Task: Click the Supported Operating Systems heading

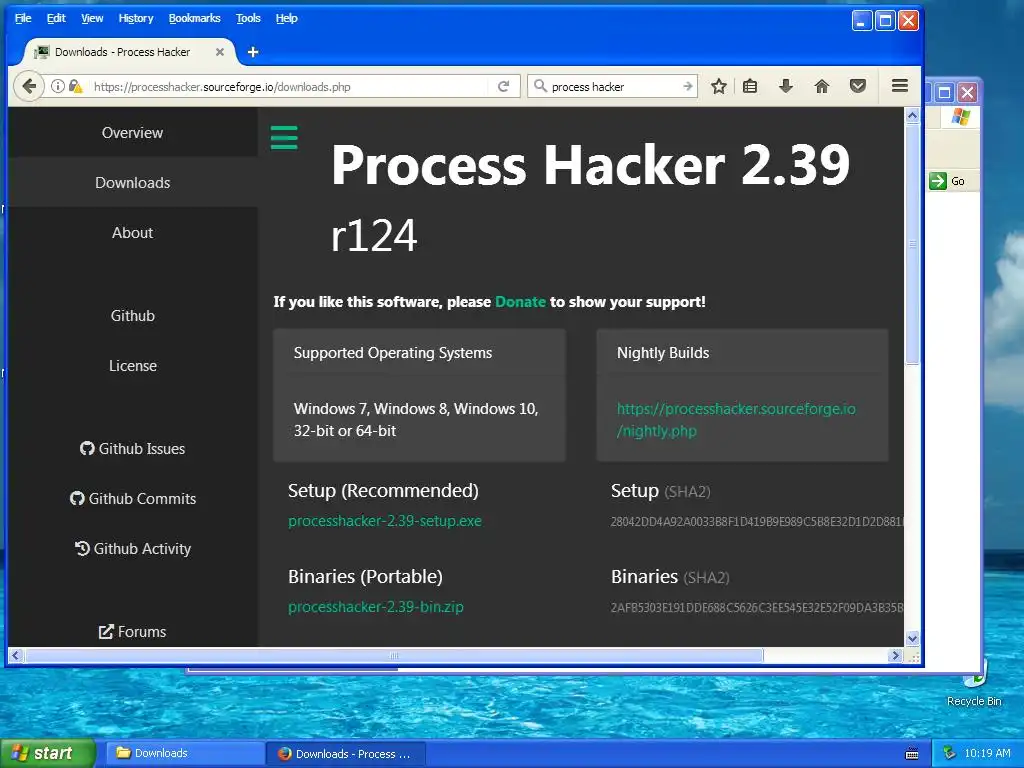Action: [392, 353]
